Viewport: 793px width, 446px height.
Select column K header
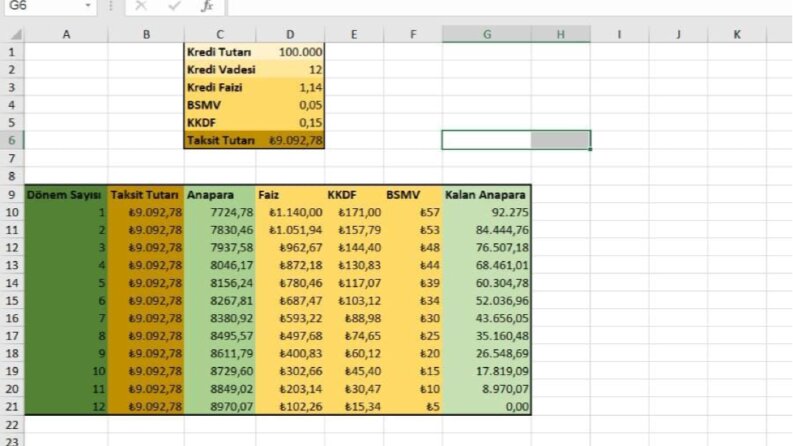[736, 34]
